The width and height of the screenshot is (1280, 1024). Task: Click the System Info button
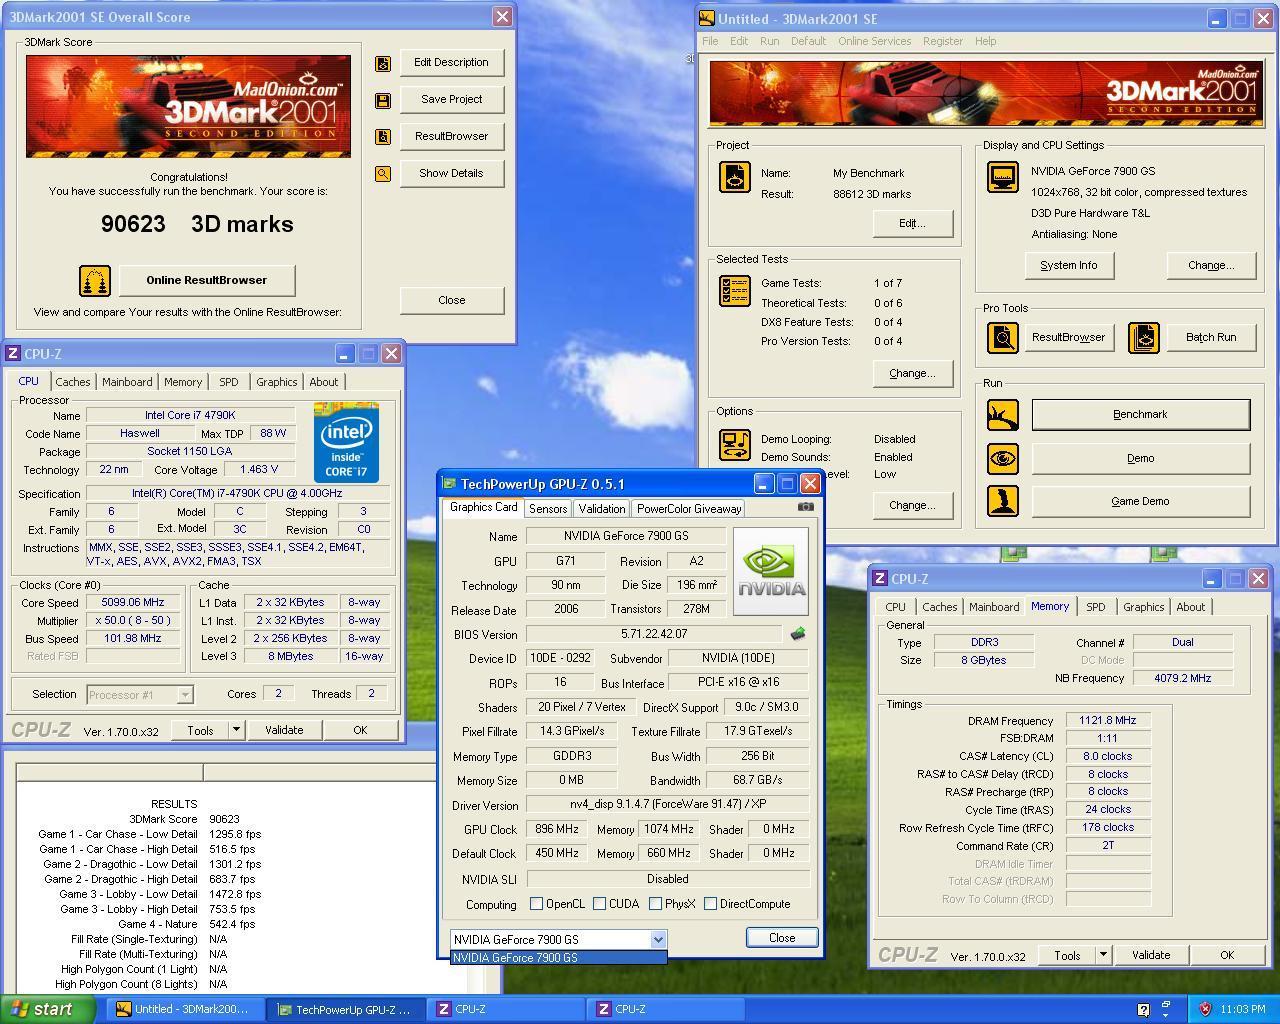(1069, 266)
